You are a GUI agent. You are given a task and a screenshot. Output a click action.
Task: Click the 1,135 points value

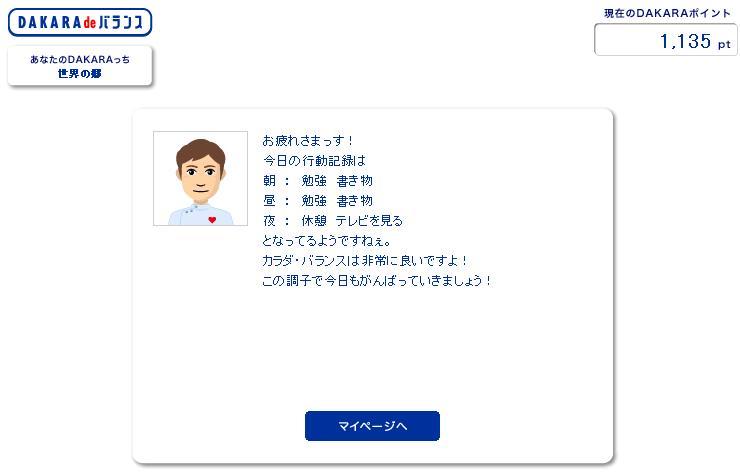pos(685,42)
